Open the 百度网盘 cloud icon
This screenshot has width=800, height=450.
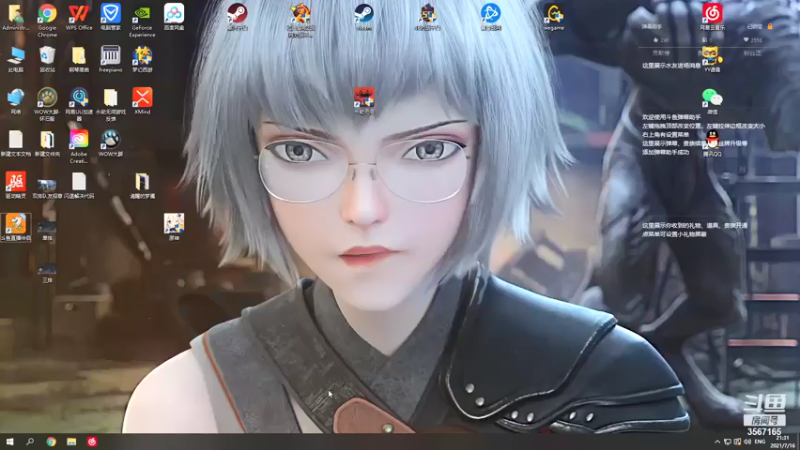tap(174, 17)
